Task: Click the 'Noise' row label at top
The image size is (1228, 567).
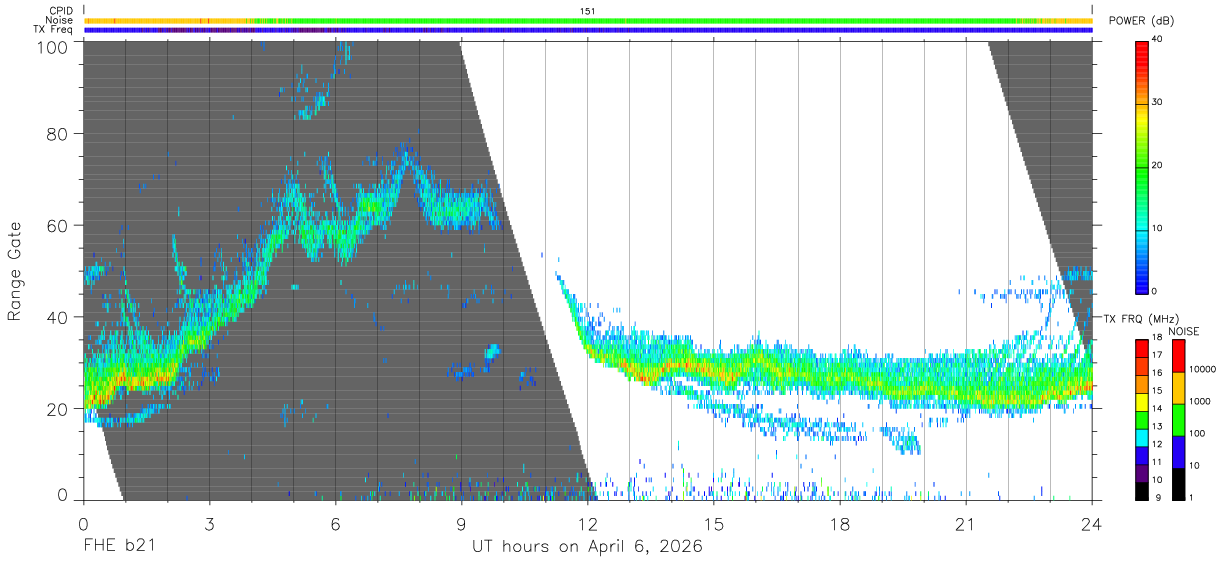Action: [x=60, y=20]
